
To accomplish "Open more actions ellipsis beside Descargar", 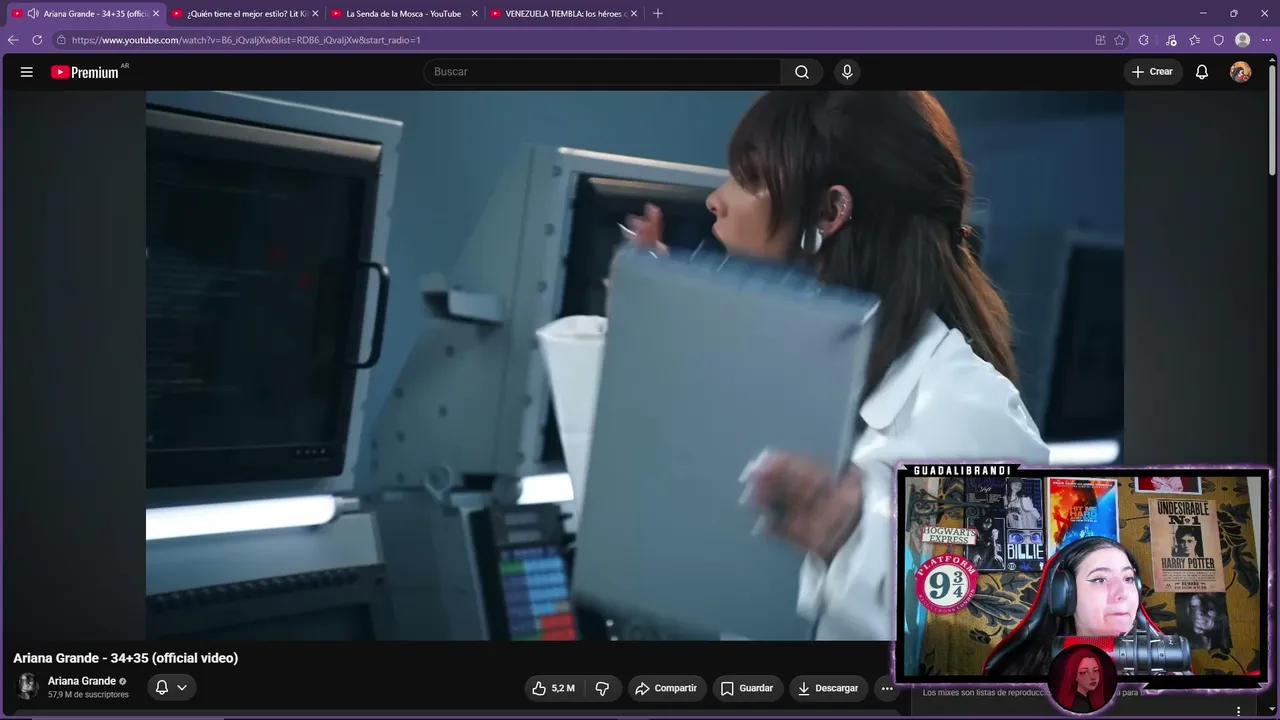I will click(x=886, y=688).
